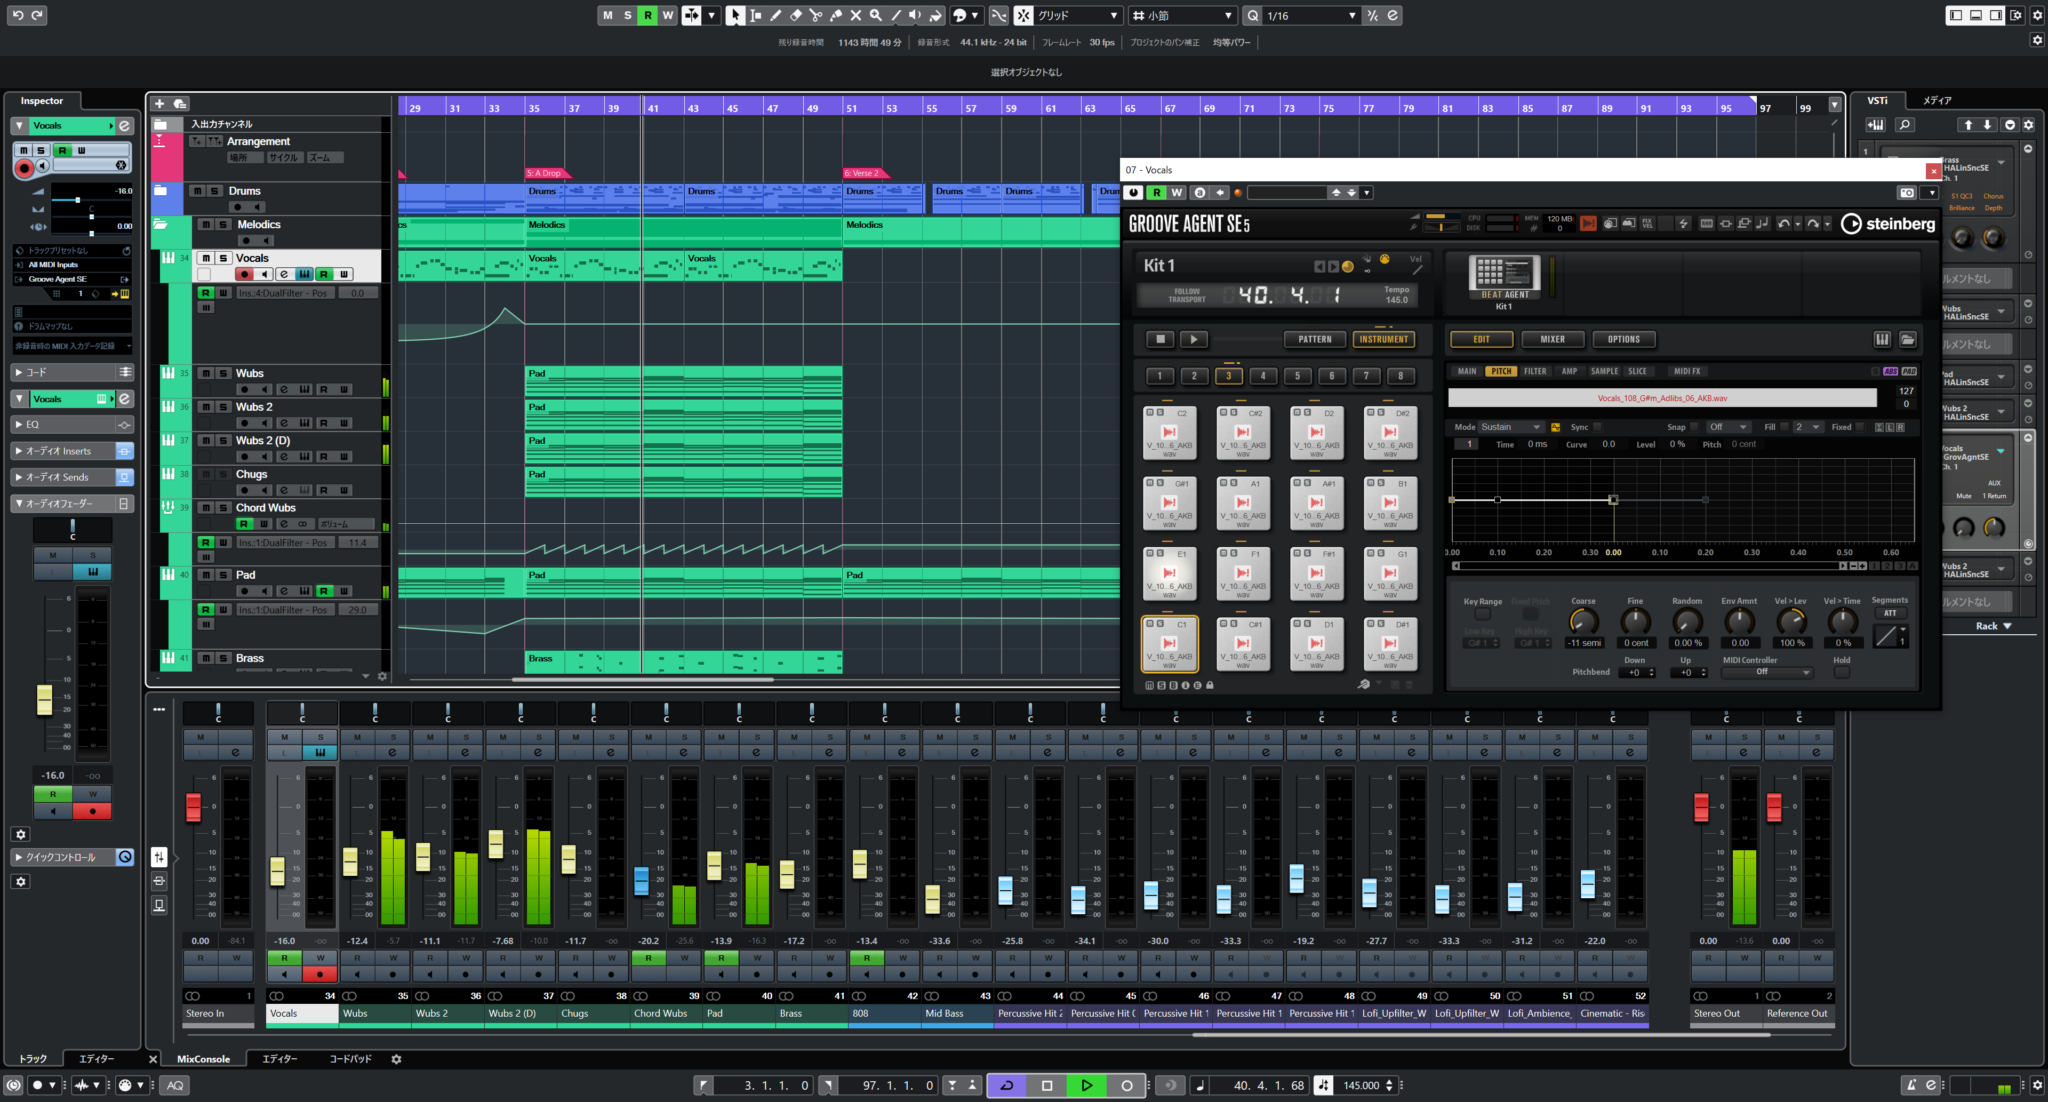
Task: Select the Scissors split tool
Action: (x=815, y=15)
